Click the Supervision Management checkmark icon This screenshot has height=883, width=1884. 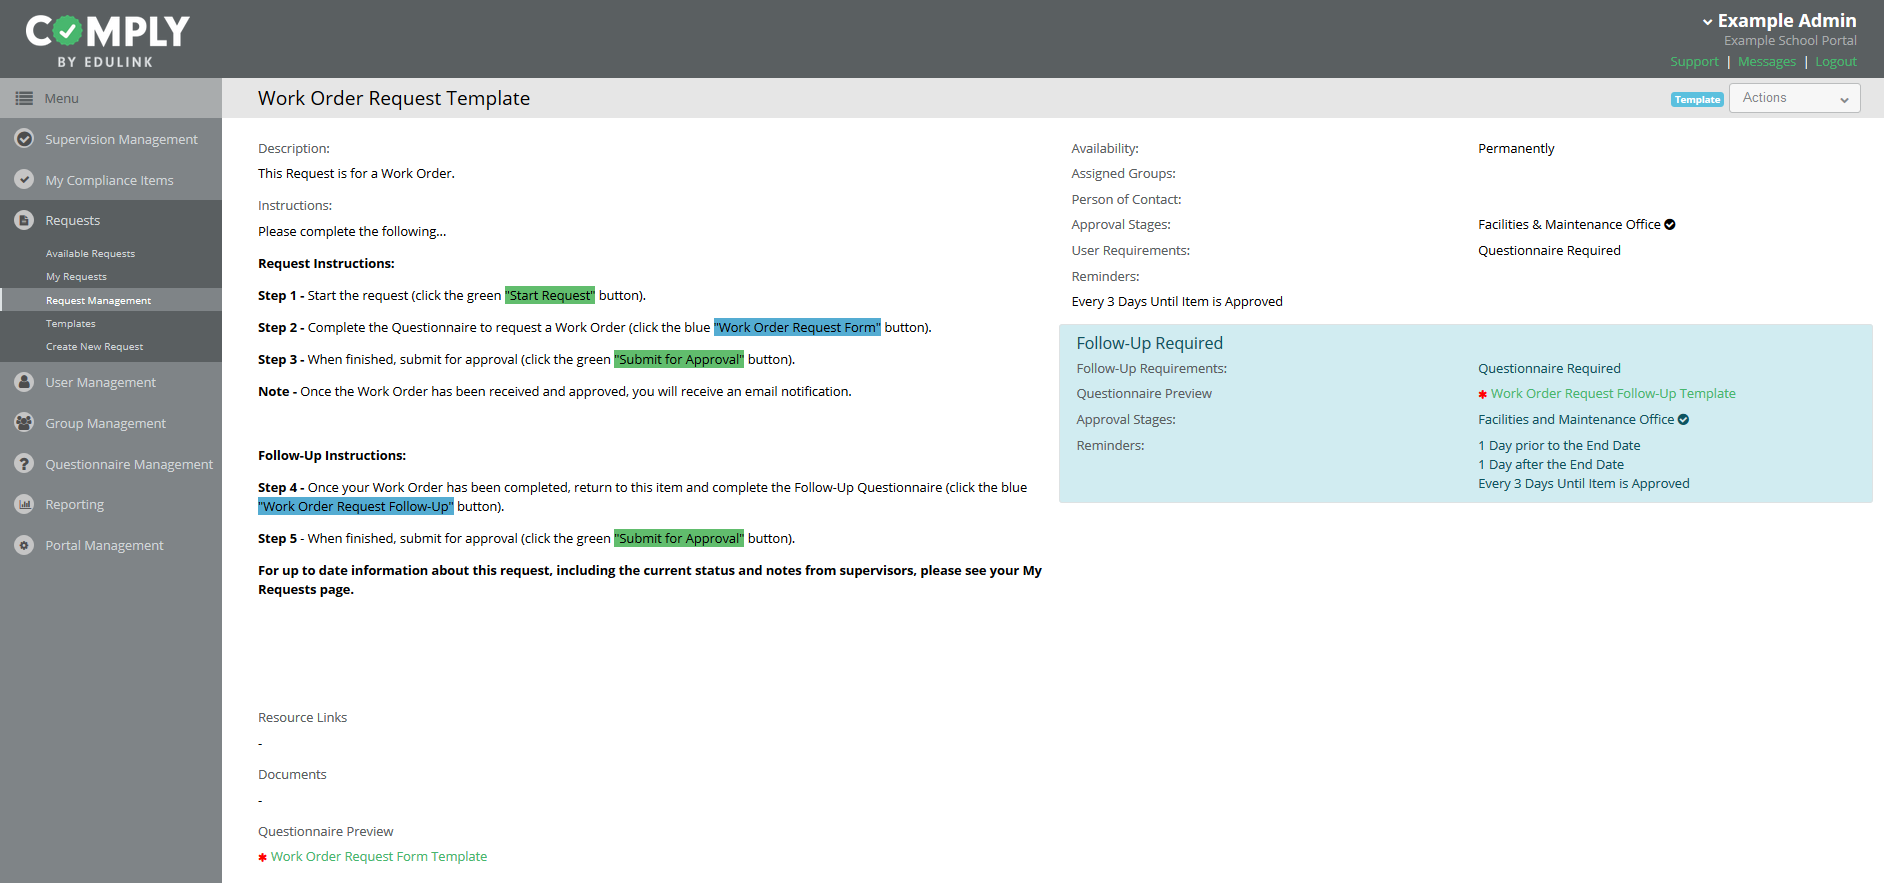click(x=24, y=139)
